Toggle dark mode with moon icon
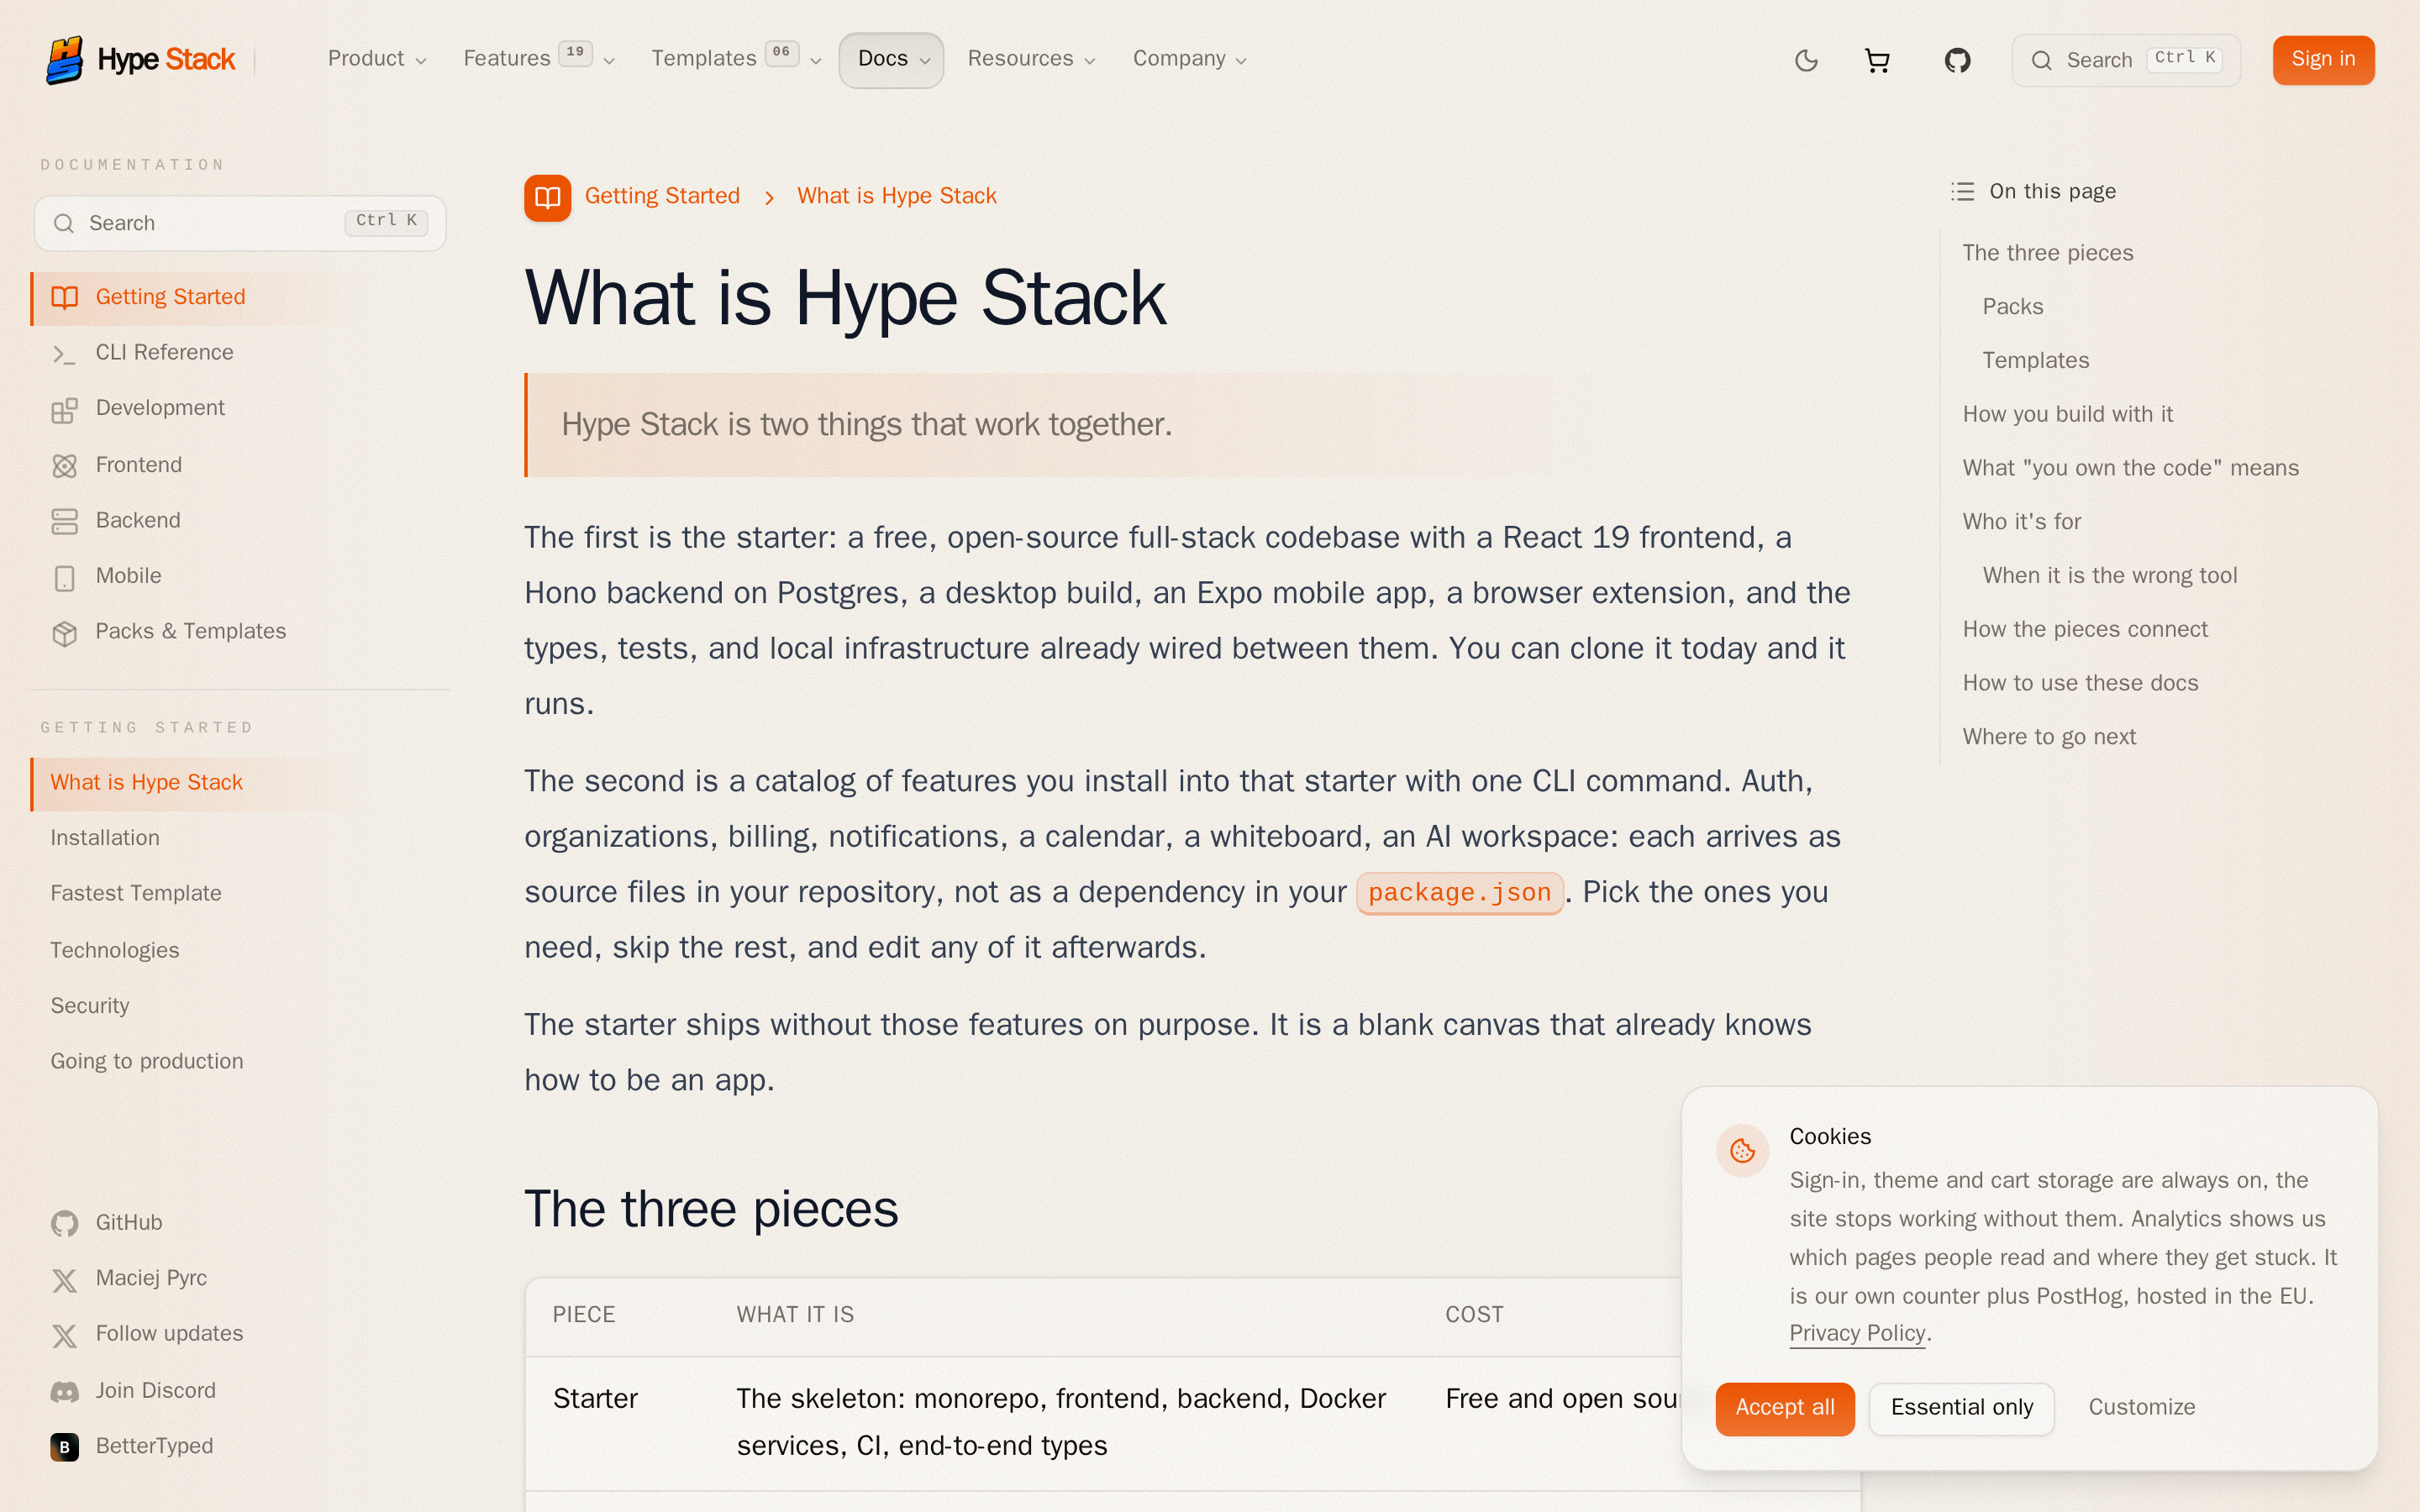 point(1806,60)
